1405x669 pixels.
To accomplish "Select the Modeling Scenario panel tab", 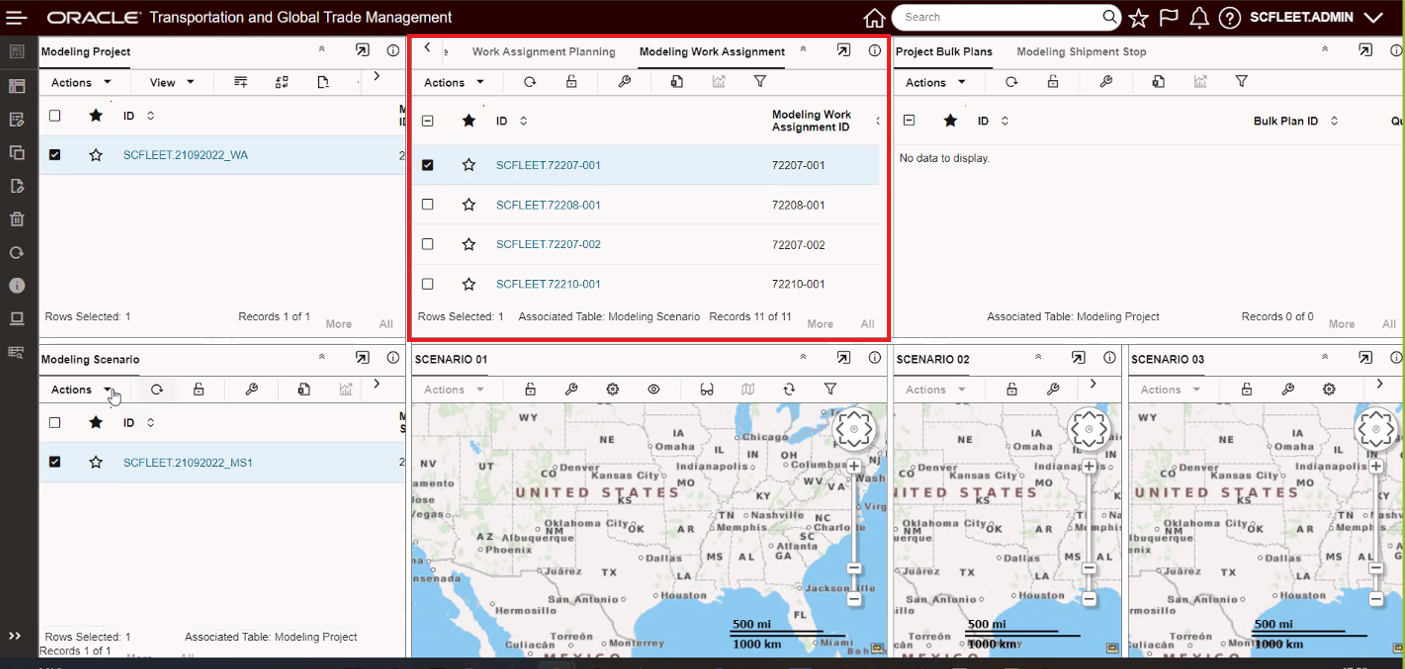I will coord(90,360).
